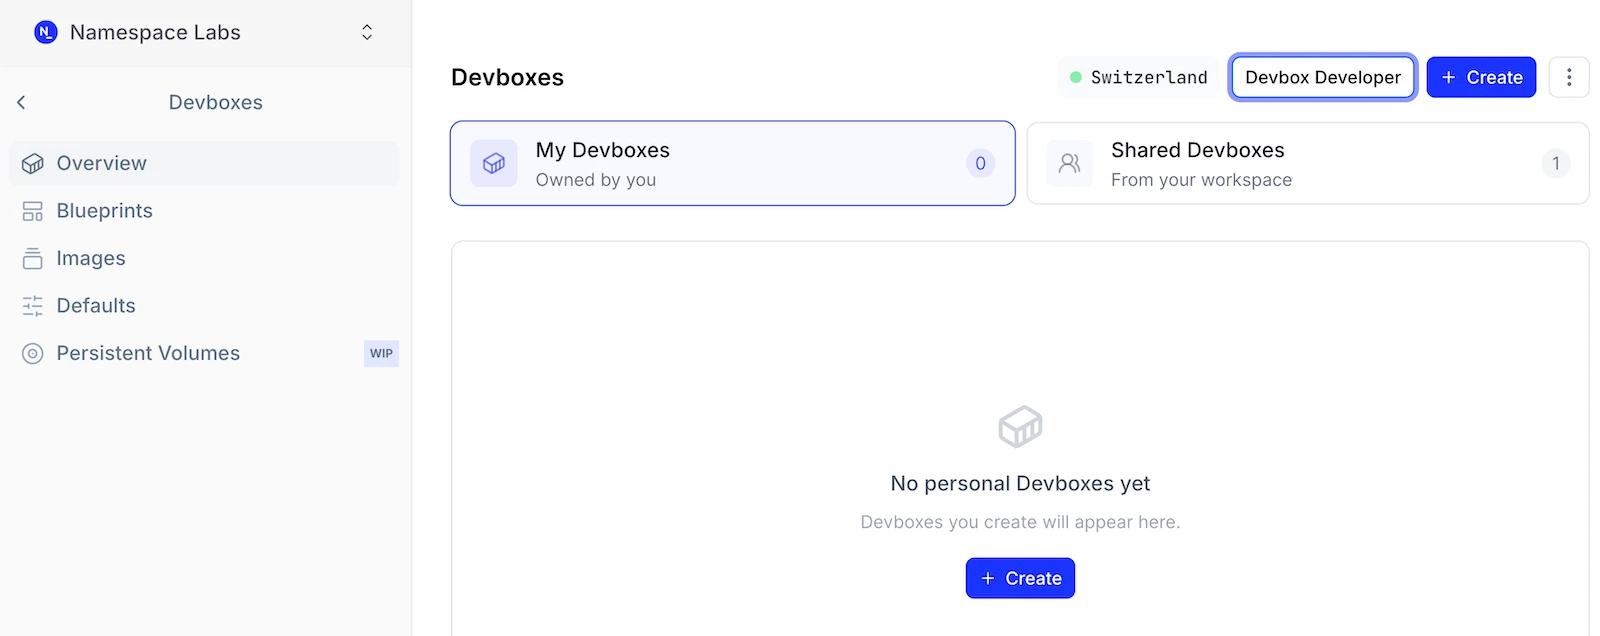Click the Overview cube icon

[x=33, y=163]
